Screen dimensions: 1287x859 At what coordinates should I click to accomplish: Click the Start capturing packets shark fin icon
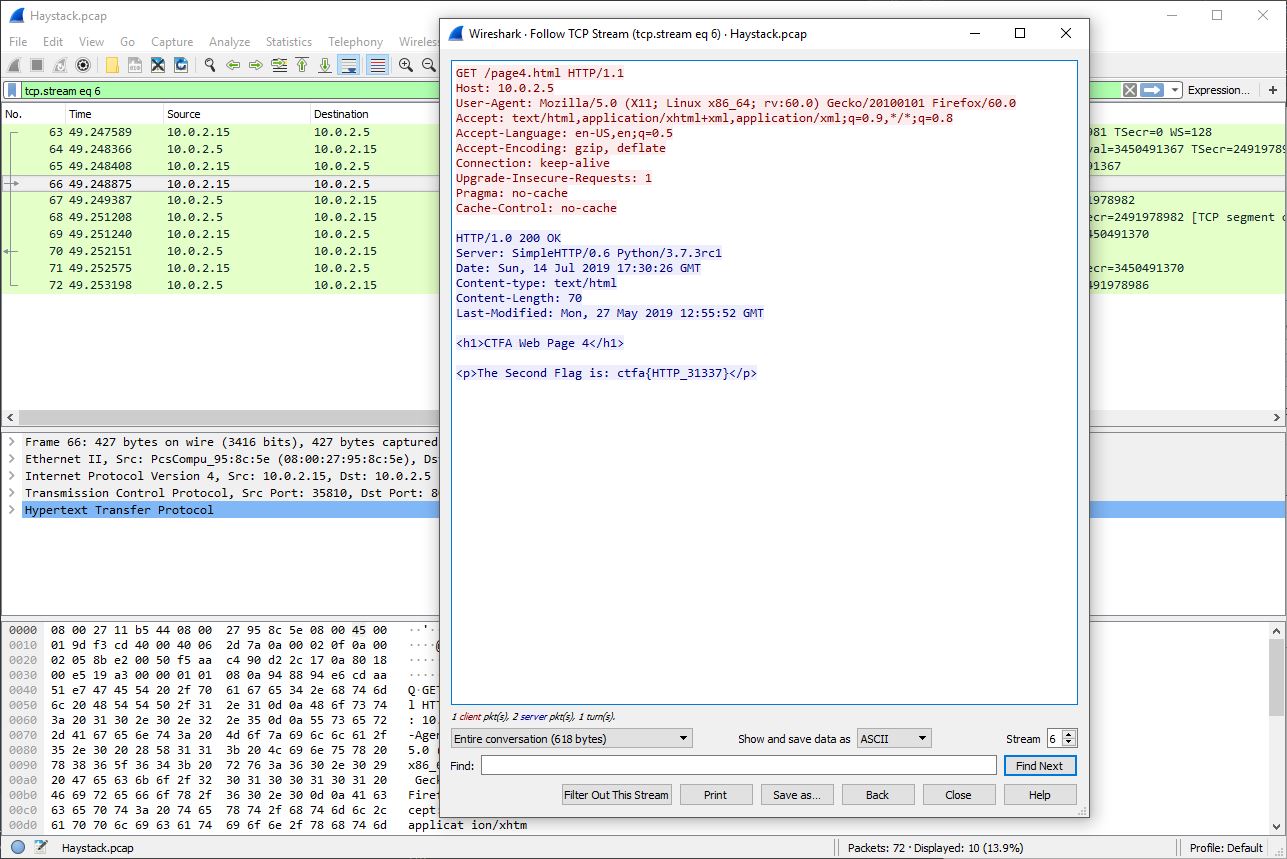13,65
